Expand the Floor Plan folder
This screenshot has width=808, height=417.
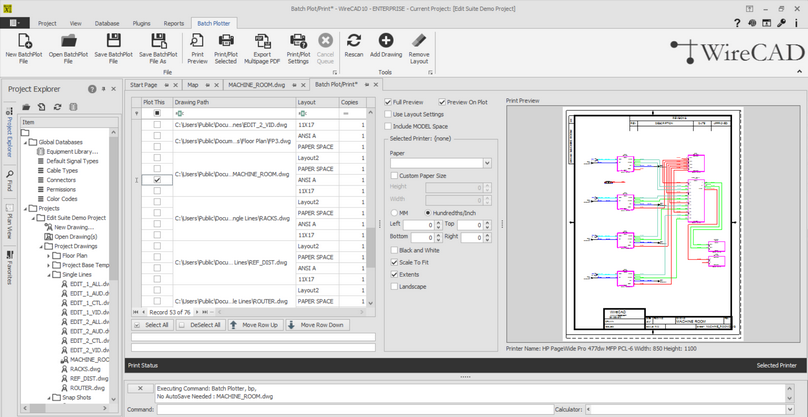49,256
